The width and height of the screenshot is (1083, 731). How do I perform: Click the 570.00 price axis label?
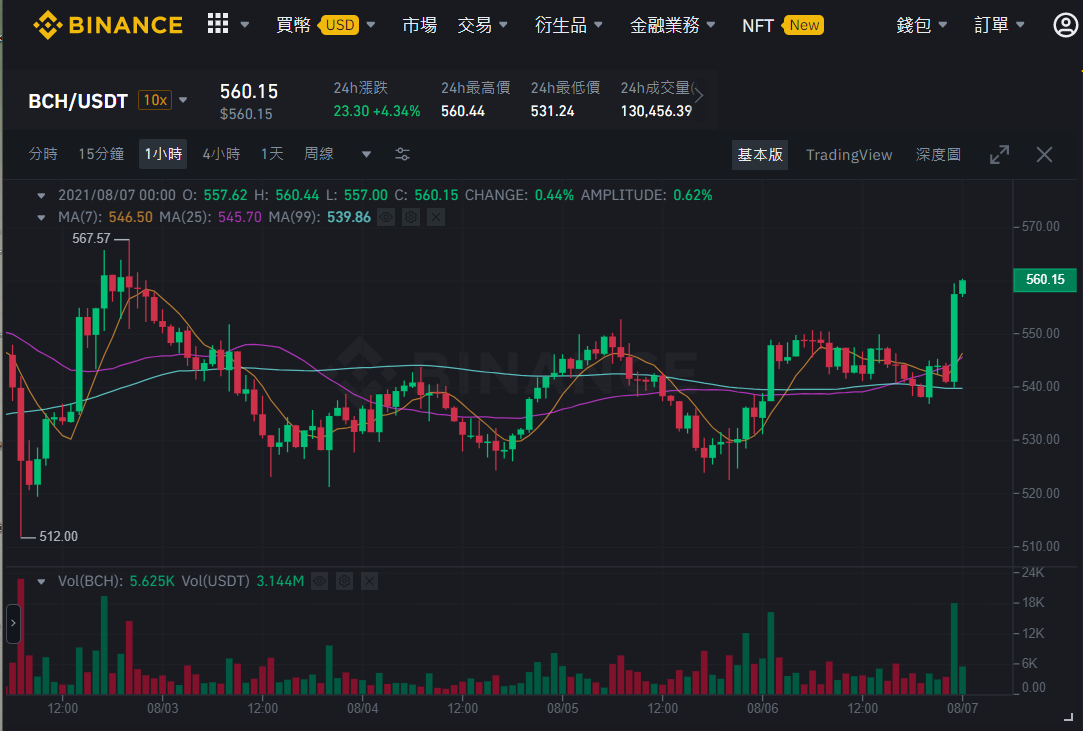(x=1041, y=227)
